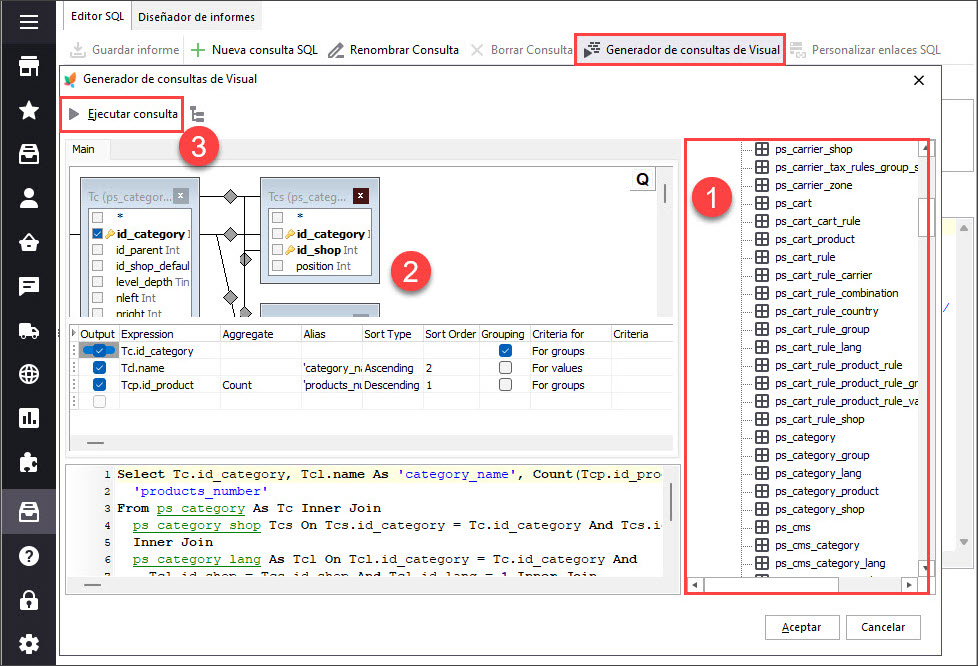Click the Q magnifier button in the diagram area
978x666 pixels.
coord(642,180)
